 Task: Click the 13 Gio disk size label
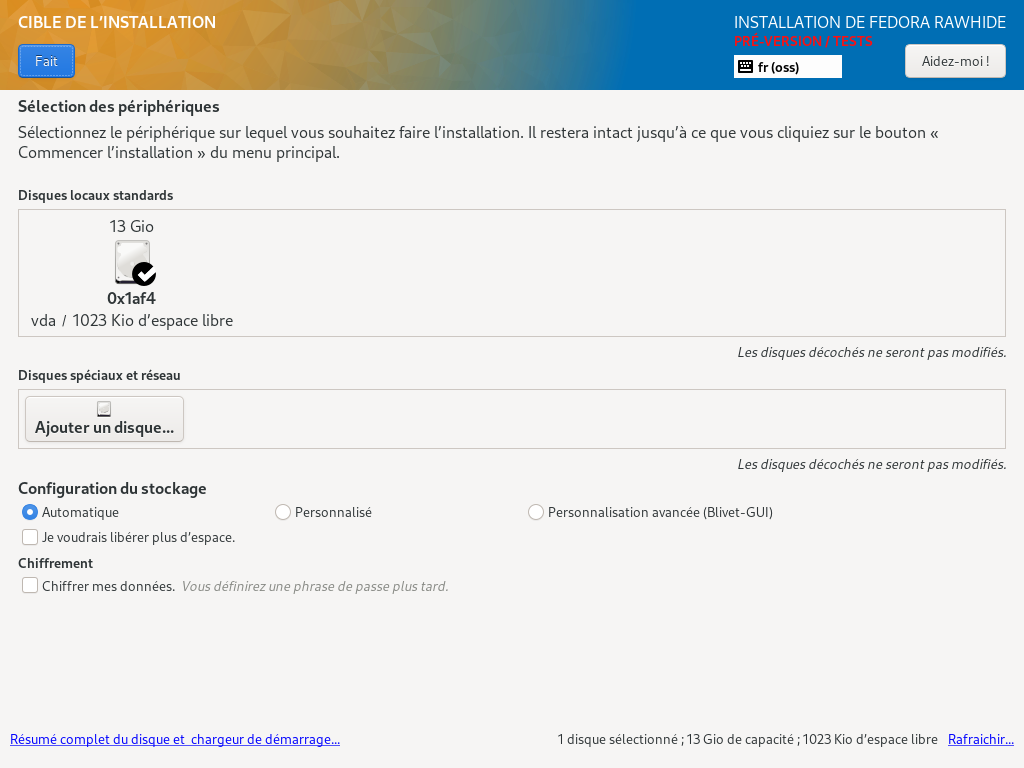tap(131, 227)
